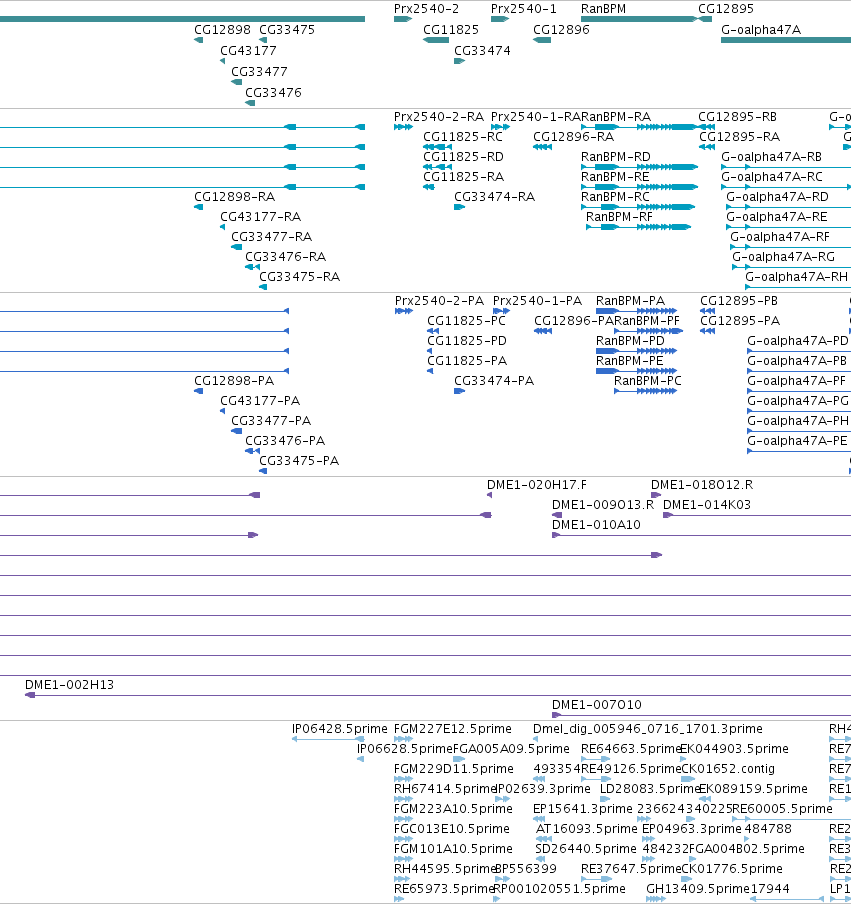Viewport: 851px width, 904px height.
Task: Select protein CG12895-PB
Action: (x=739, y=301)
